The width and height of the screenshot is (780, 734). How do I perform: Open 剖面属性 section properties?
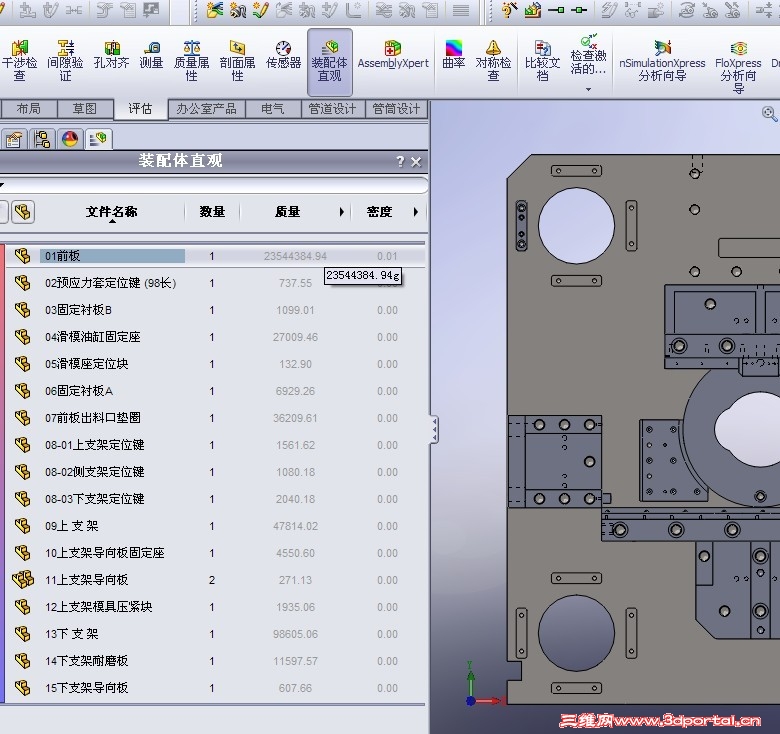(x=237, y=61)
